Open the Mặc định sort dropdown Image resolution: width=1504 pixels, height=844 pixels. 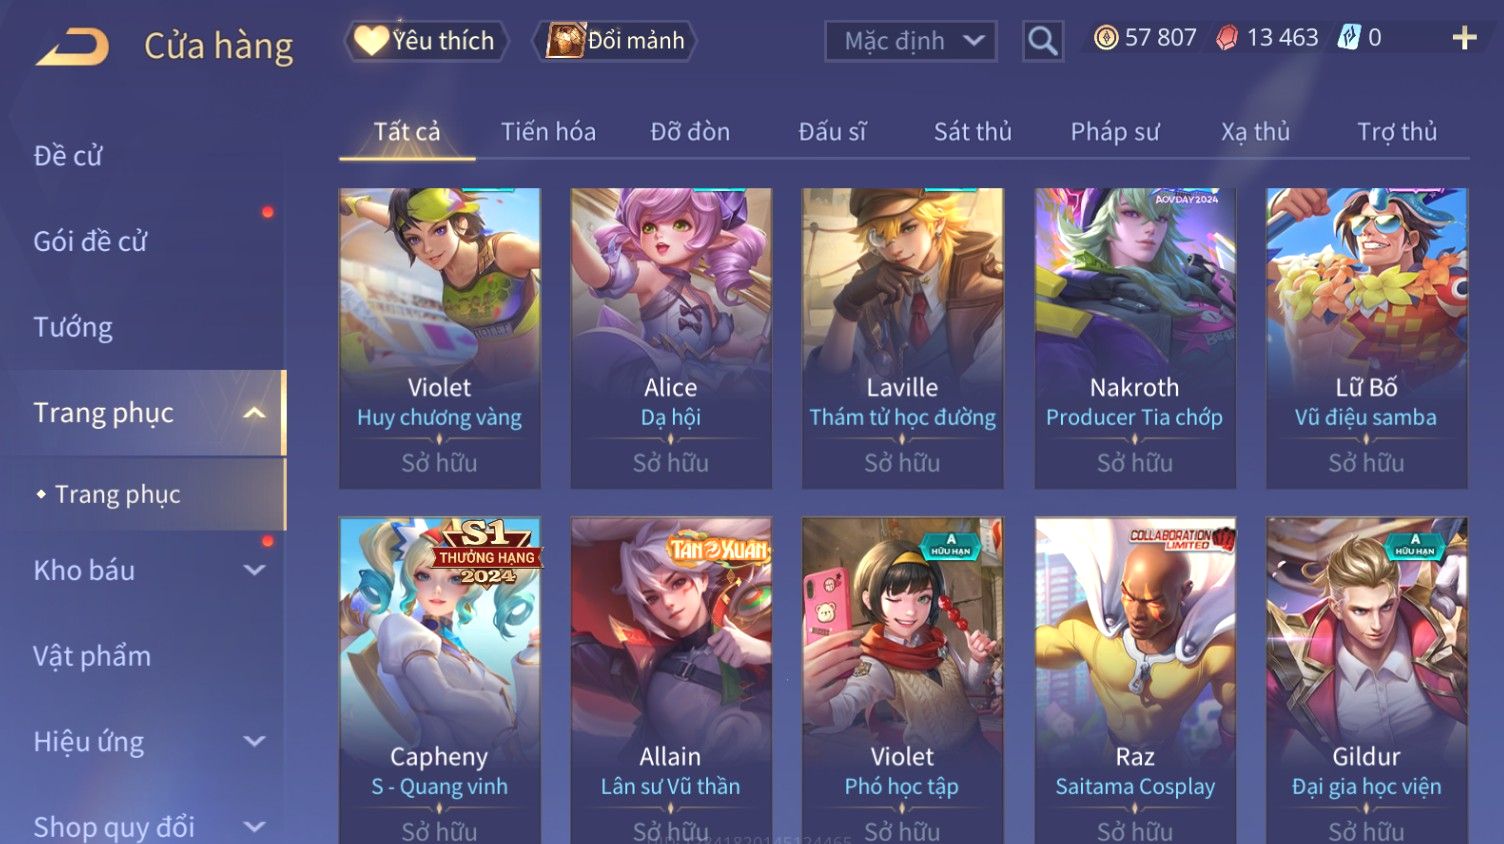tap(910, 41)
